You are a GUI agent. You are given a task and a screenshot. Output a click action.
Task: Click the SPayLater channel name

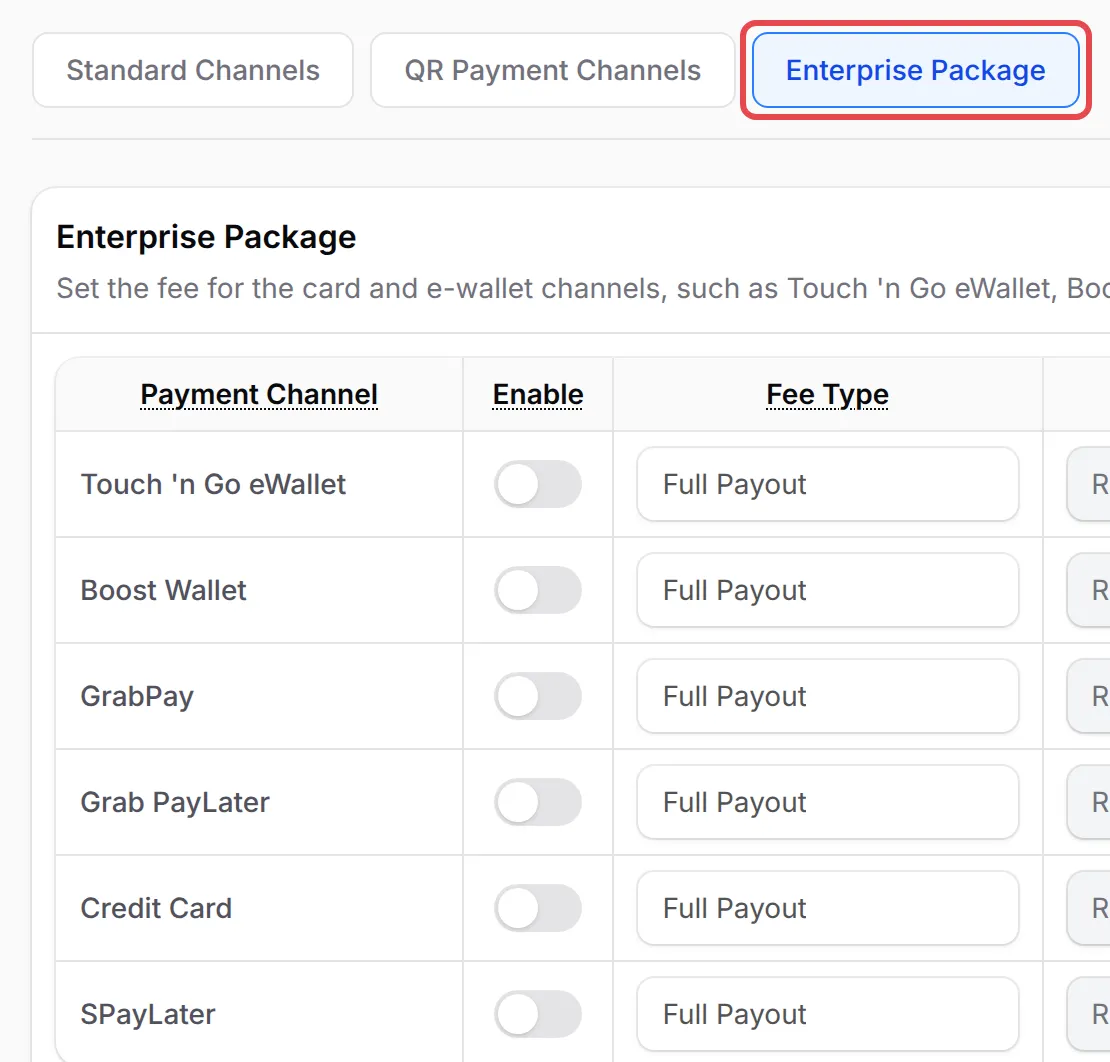[x=148, y=1015]
